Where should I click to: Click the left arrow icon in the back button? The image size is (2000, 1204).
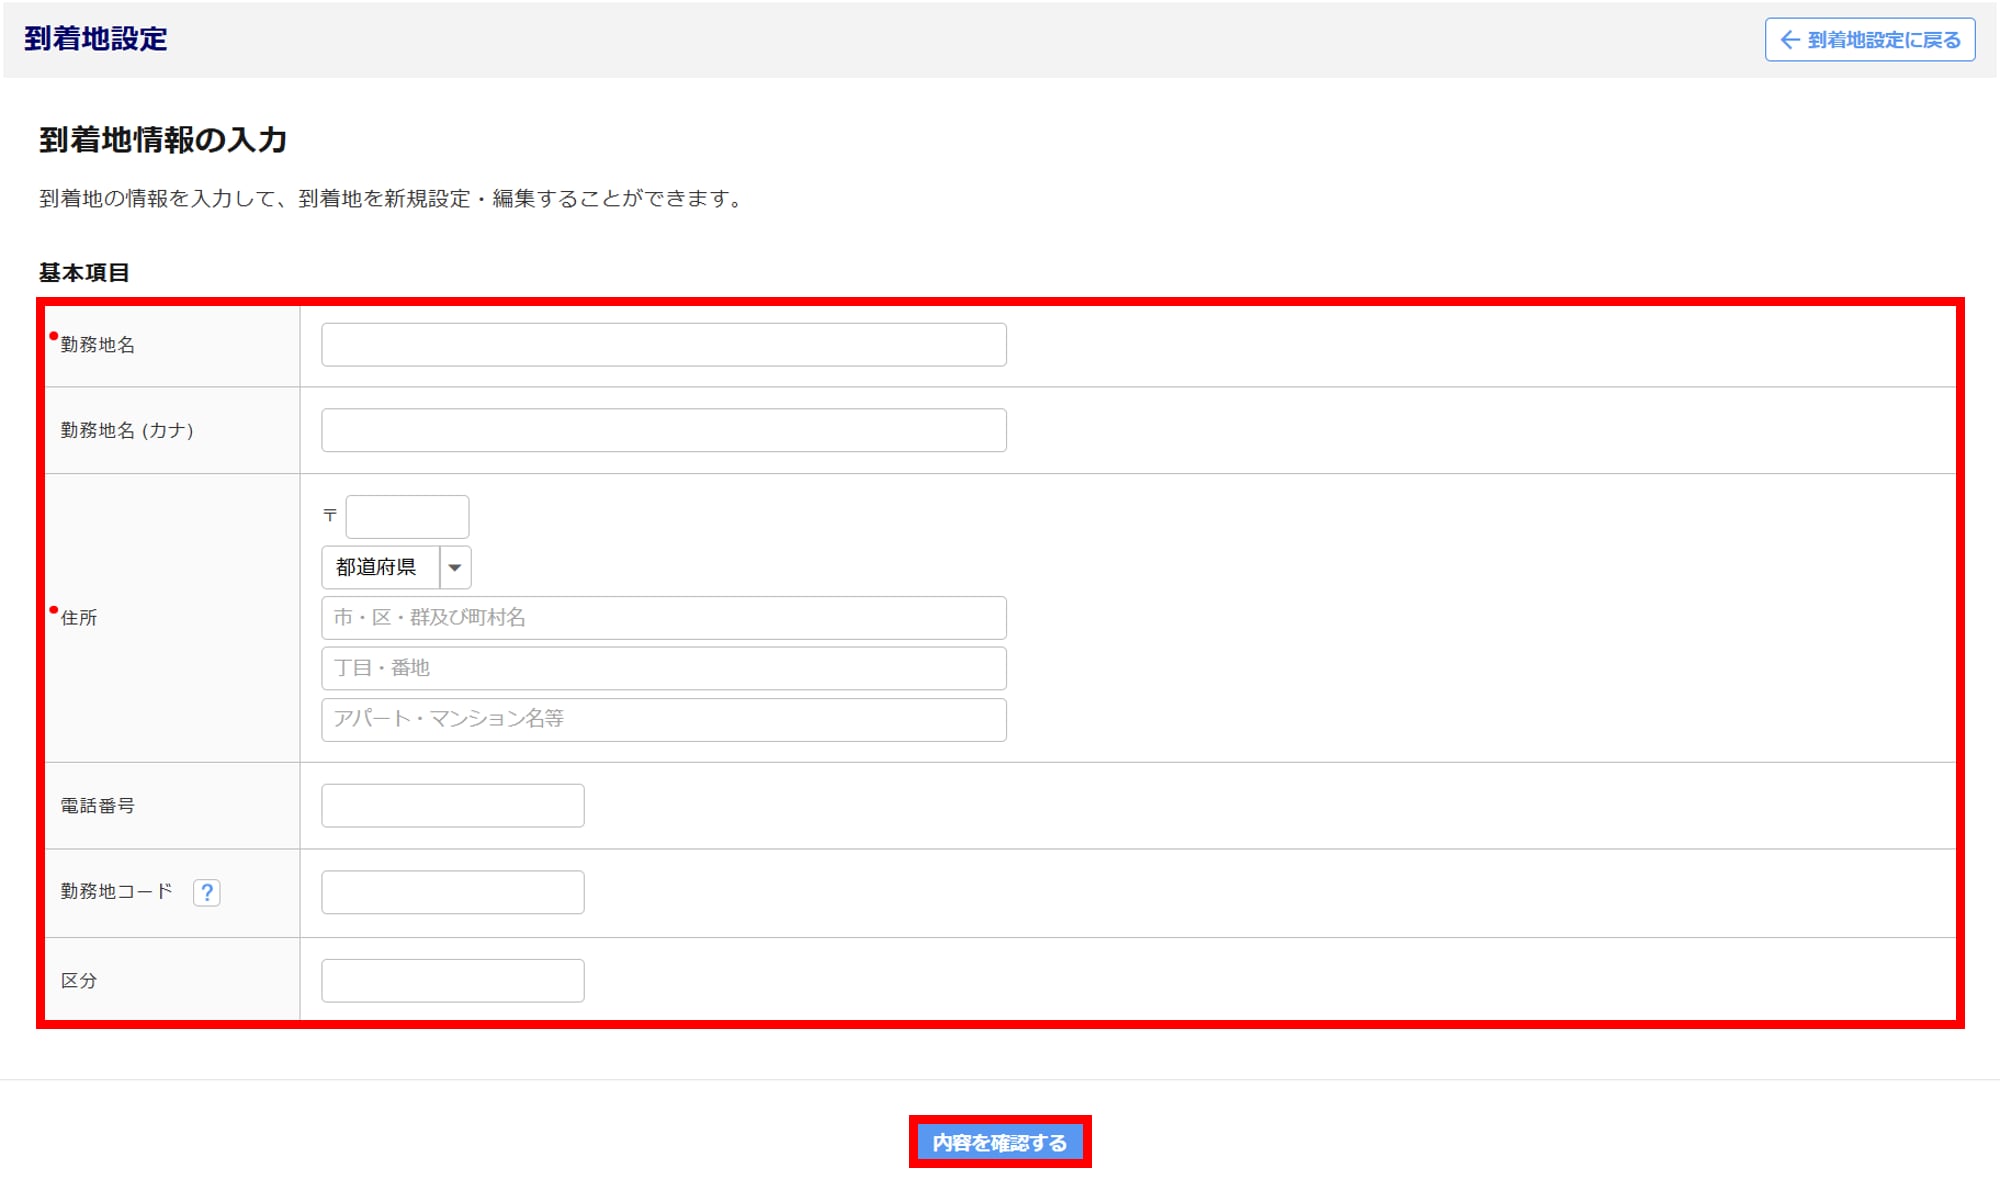[1790, 40]
